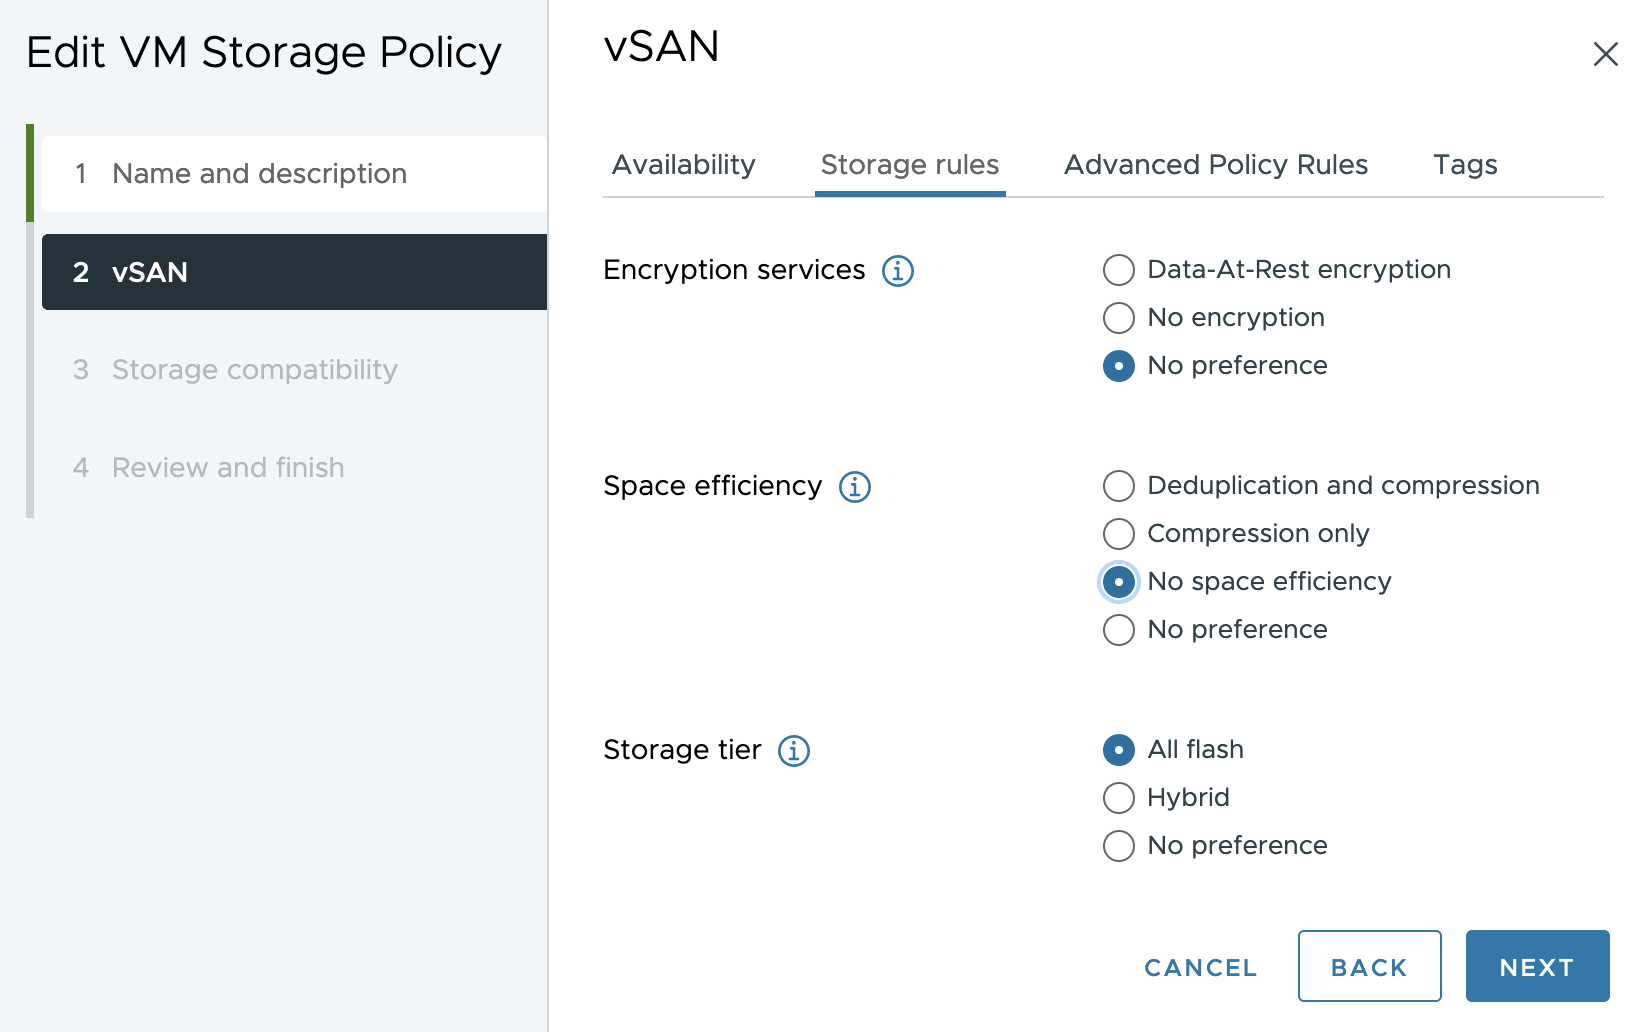Viewport: 1644px width, 1032px height.
Task: Select No space efficiency radio
Action: tap(1118, 582)
